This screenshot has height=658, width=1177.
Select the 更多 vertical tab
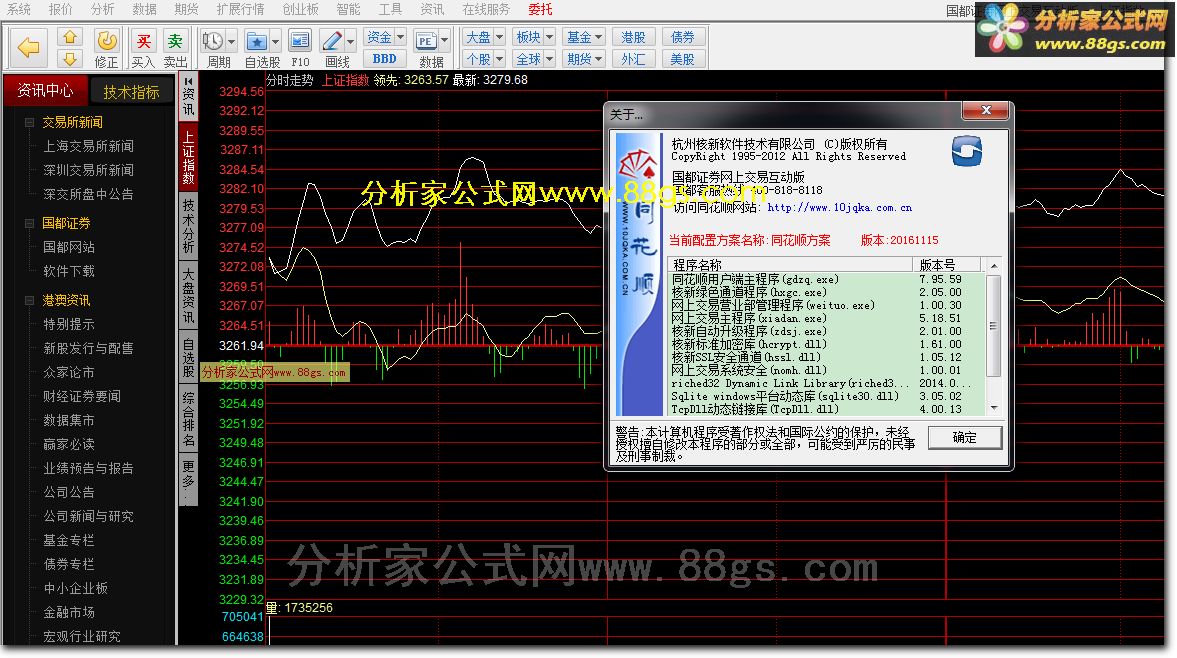[x=188, y=479]
